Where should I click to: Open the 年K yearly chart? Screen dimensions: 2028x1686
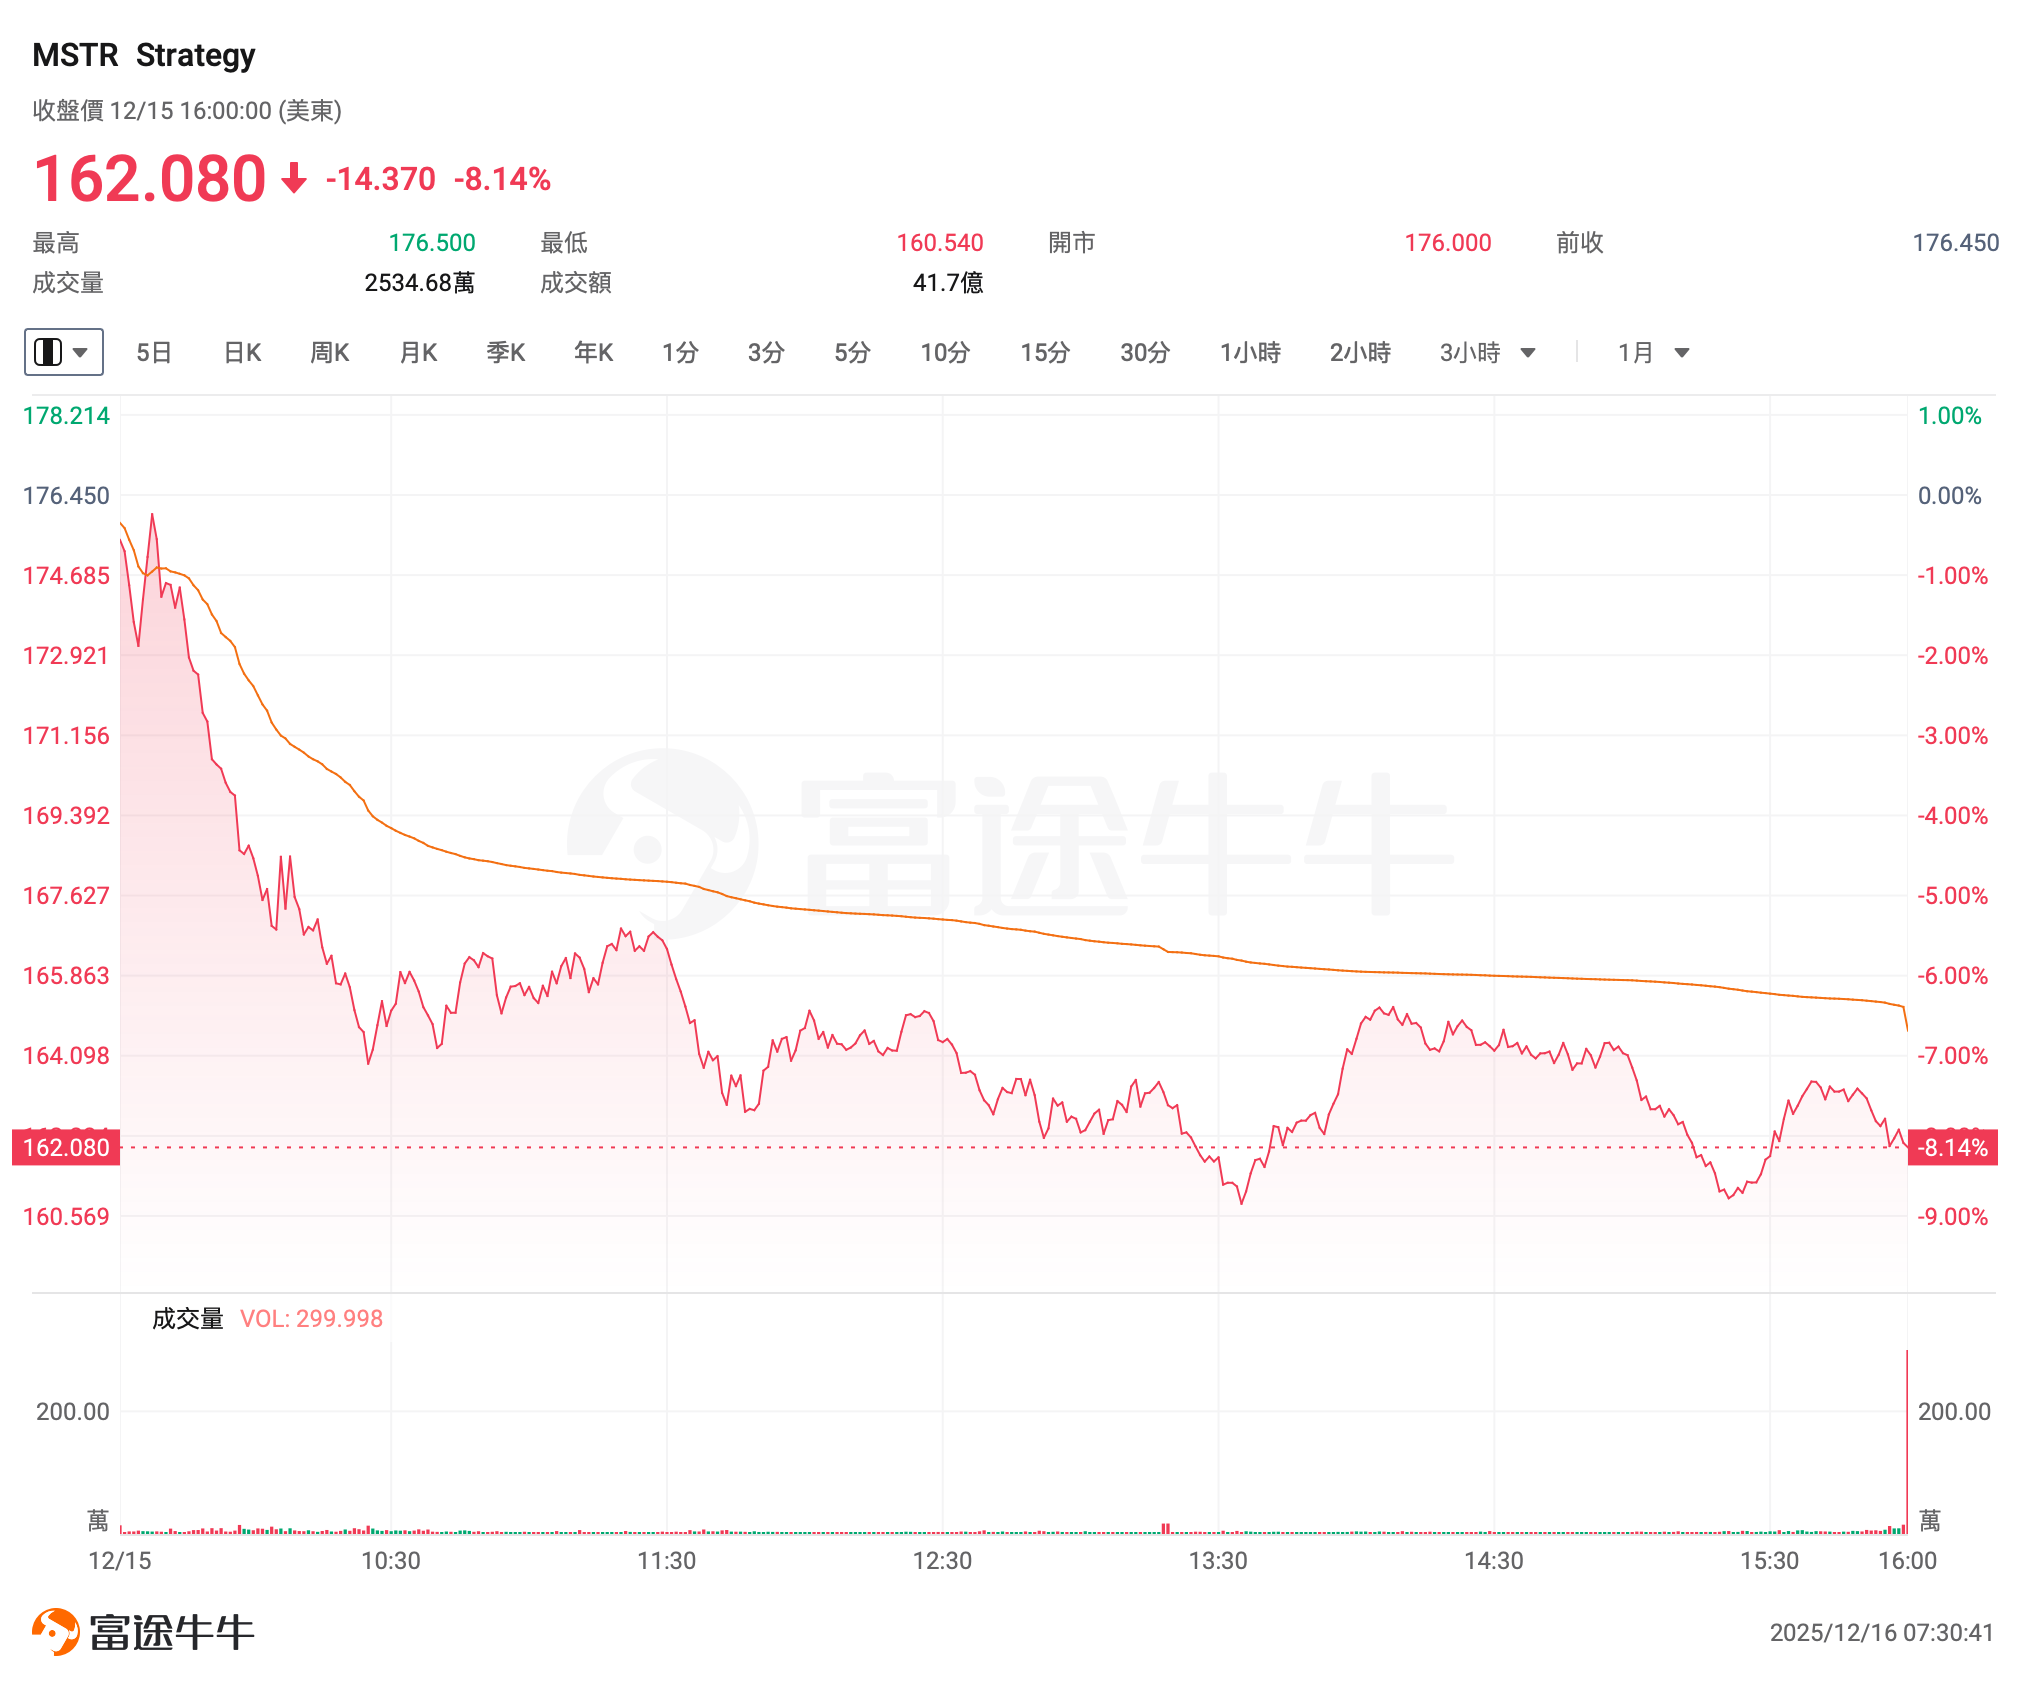pos(594,353)
